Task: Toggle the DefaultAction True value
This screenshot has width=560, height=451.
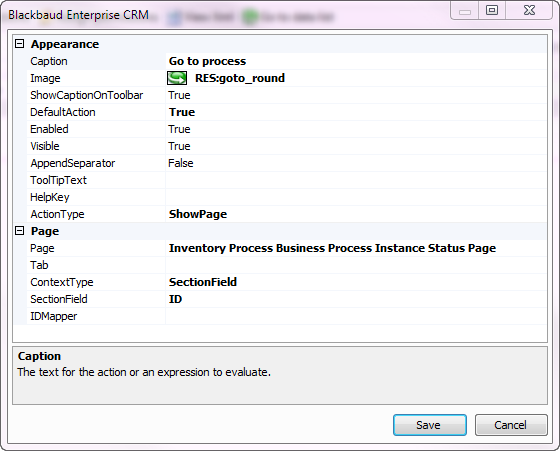Action: [356, 112]
